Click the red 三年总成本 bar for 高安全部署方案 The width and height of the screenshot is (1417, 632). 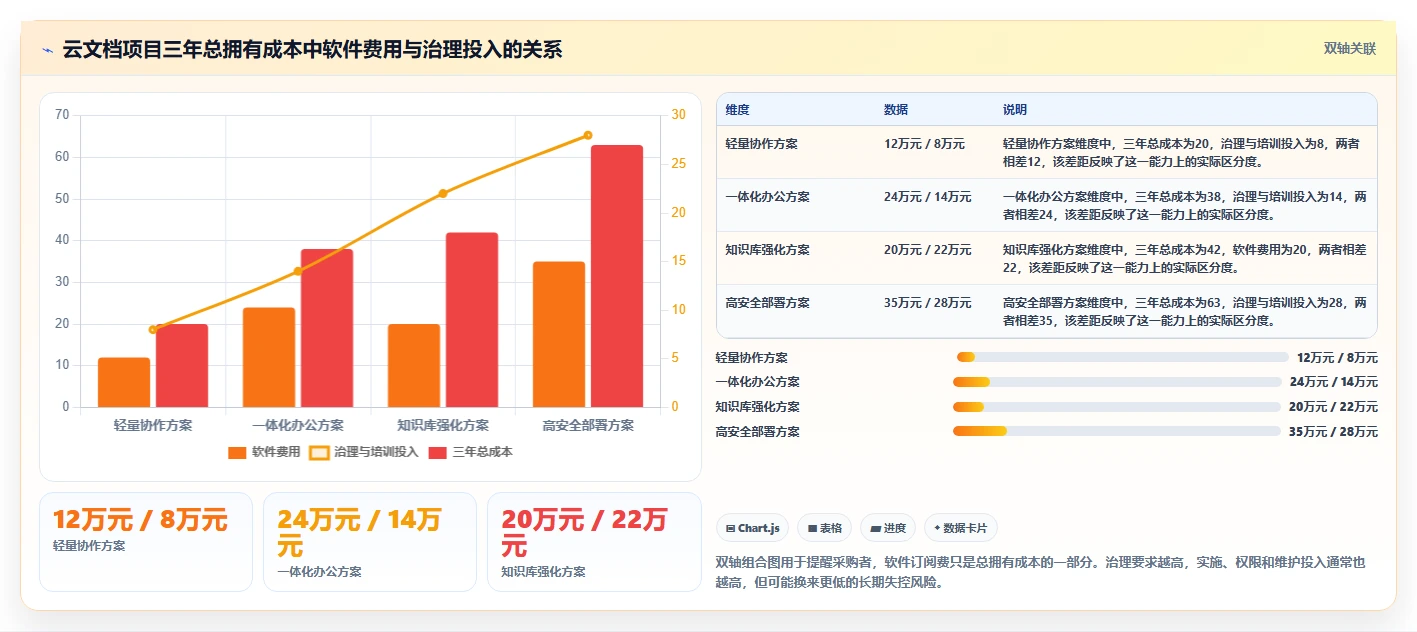tap(617, 276)
